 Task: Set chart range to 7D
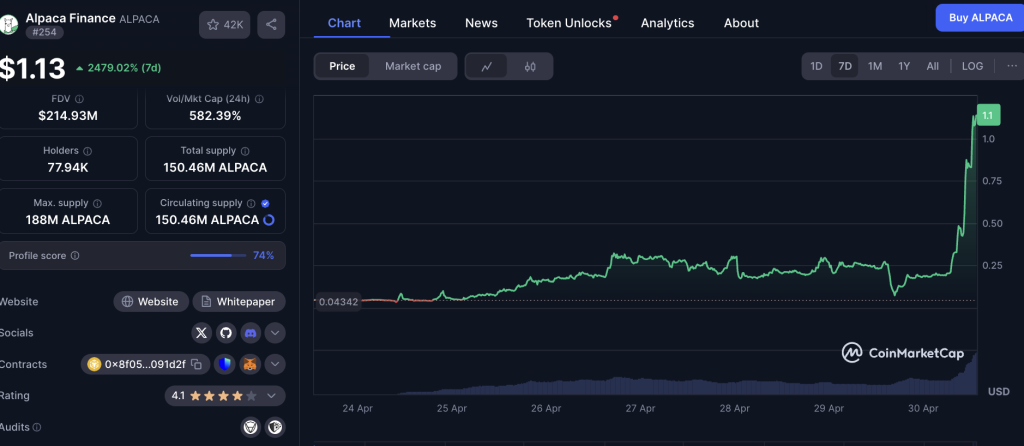point(845,66)
